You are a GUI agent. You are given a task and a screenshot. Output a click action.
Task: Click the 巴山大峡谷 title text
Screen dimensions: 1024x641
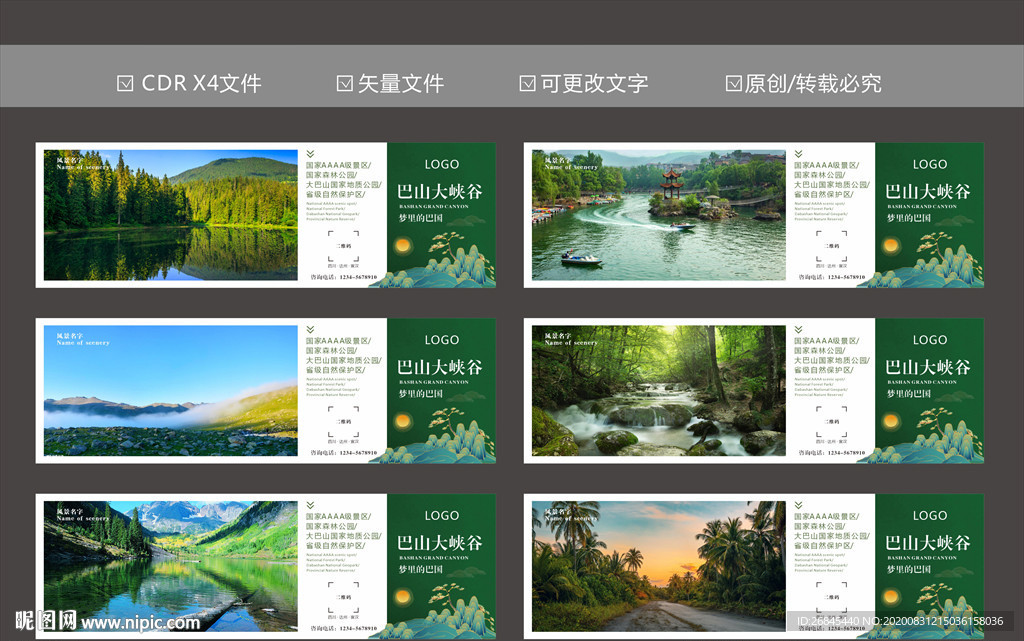(x=440, y=190)
